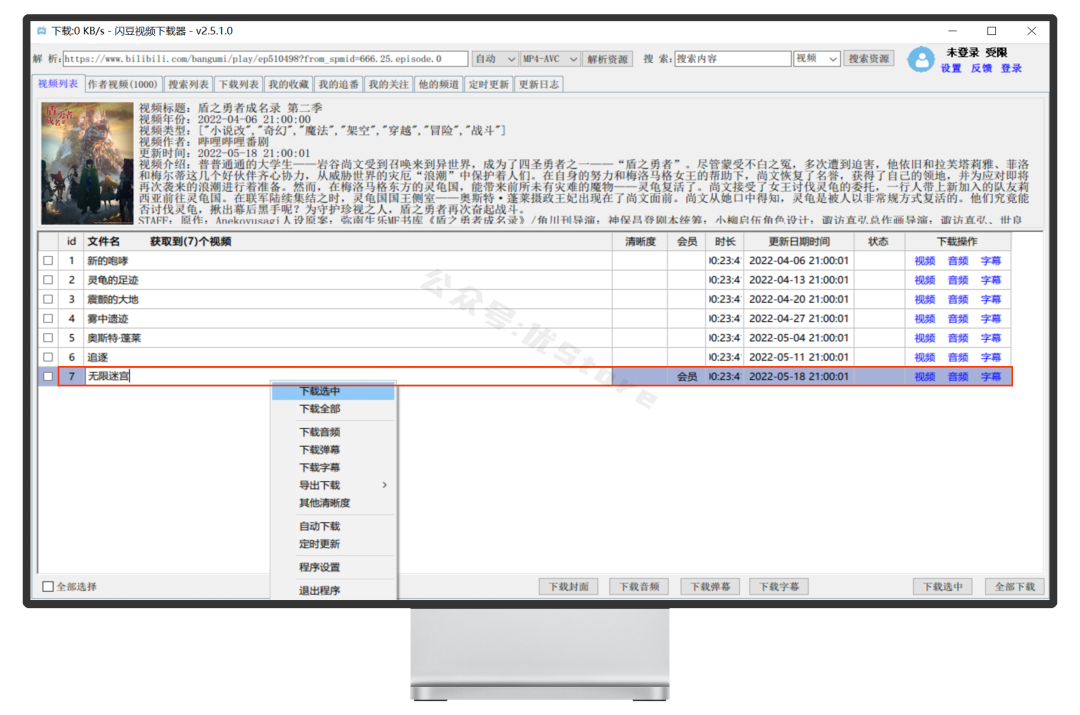Switch to the 视频列表 tab
Screen dimensions: 1080x715
point(58,84)
